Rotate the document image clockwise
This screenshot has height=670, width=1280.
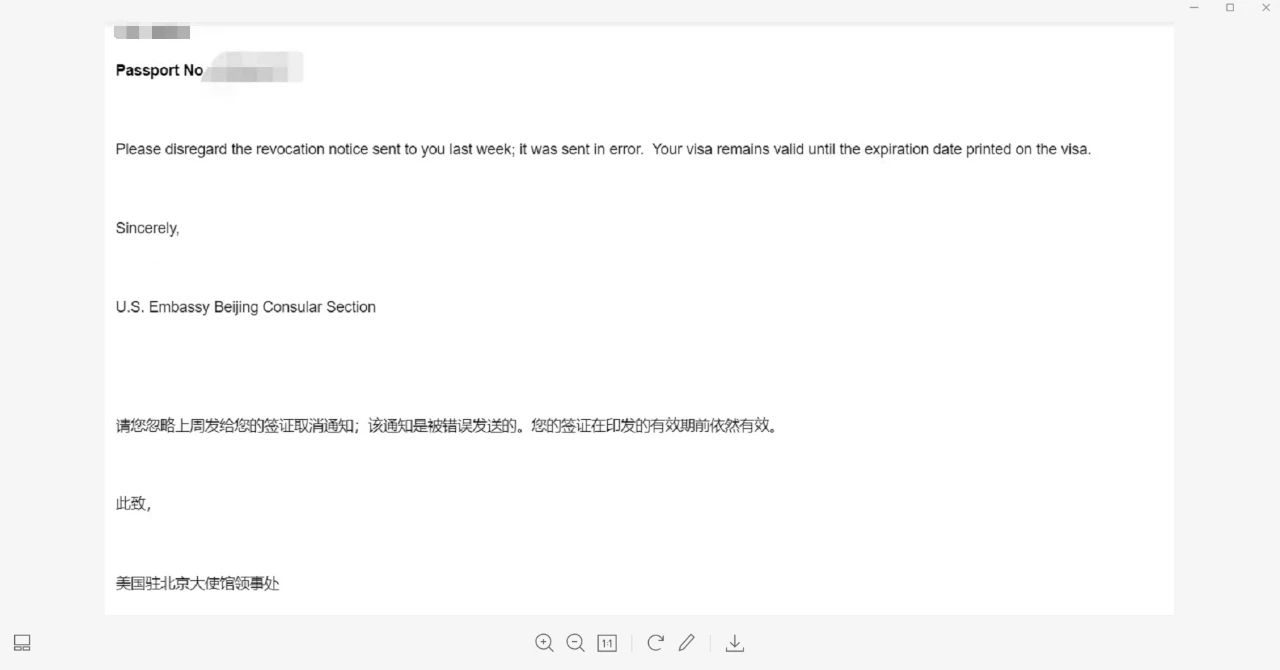click(655, 643)
